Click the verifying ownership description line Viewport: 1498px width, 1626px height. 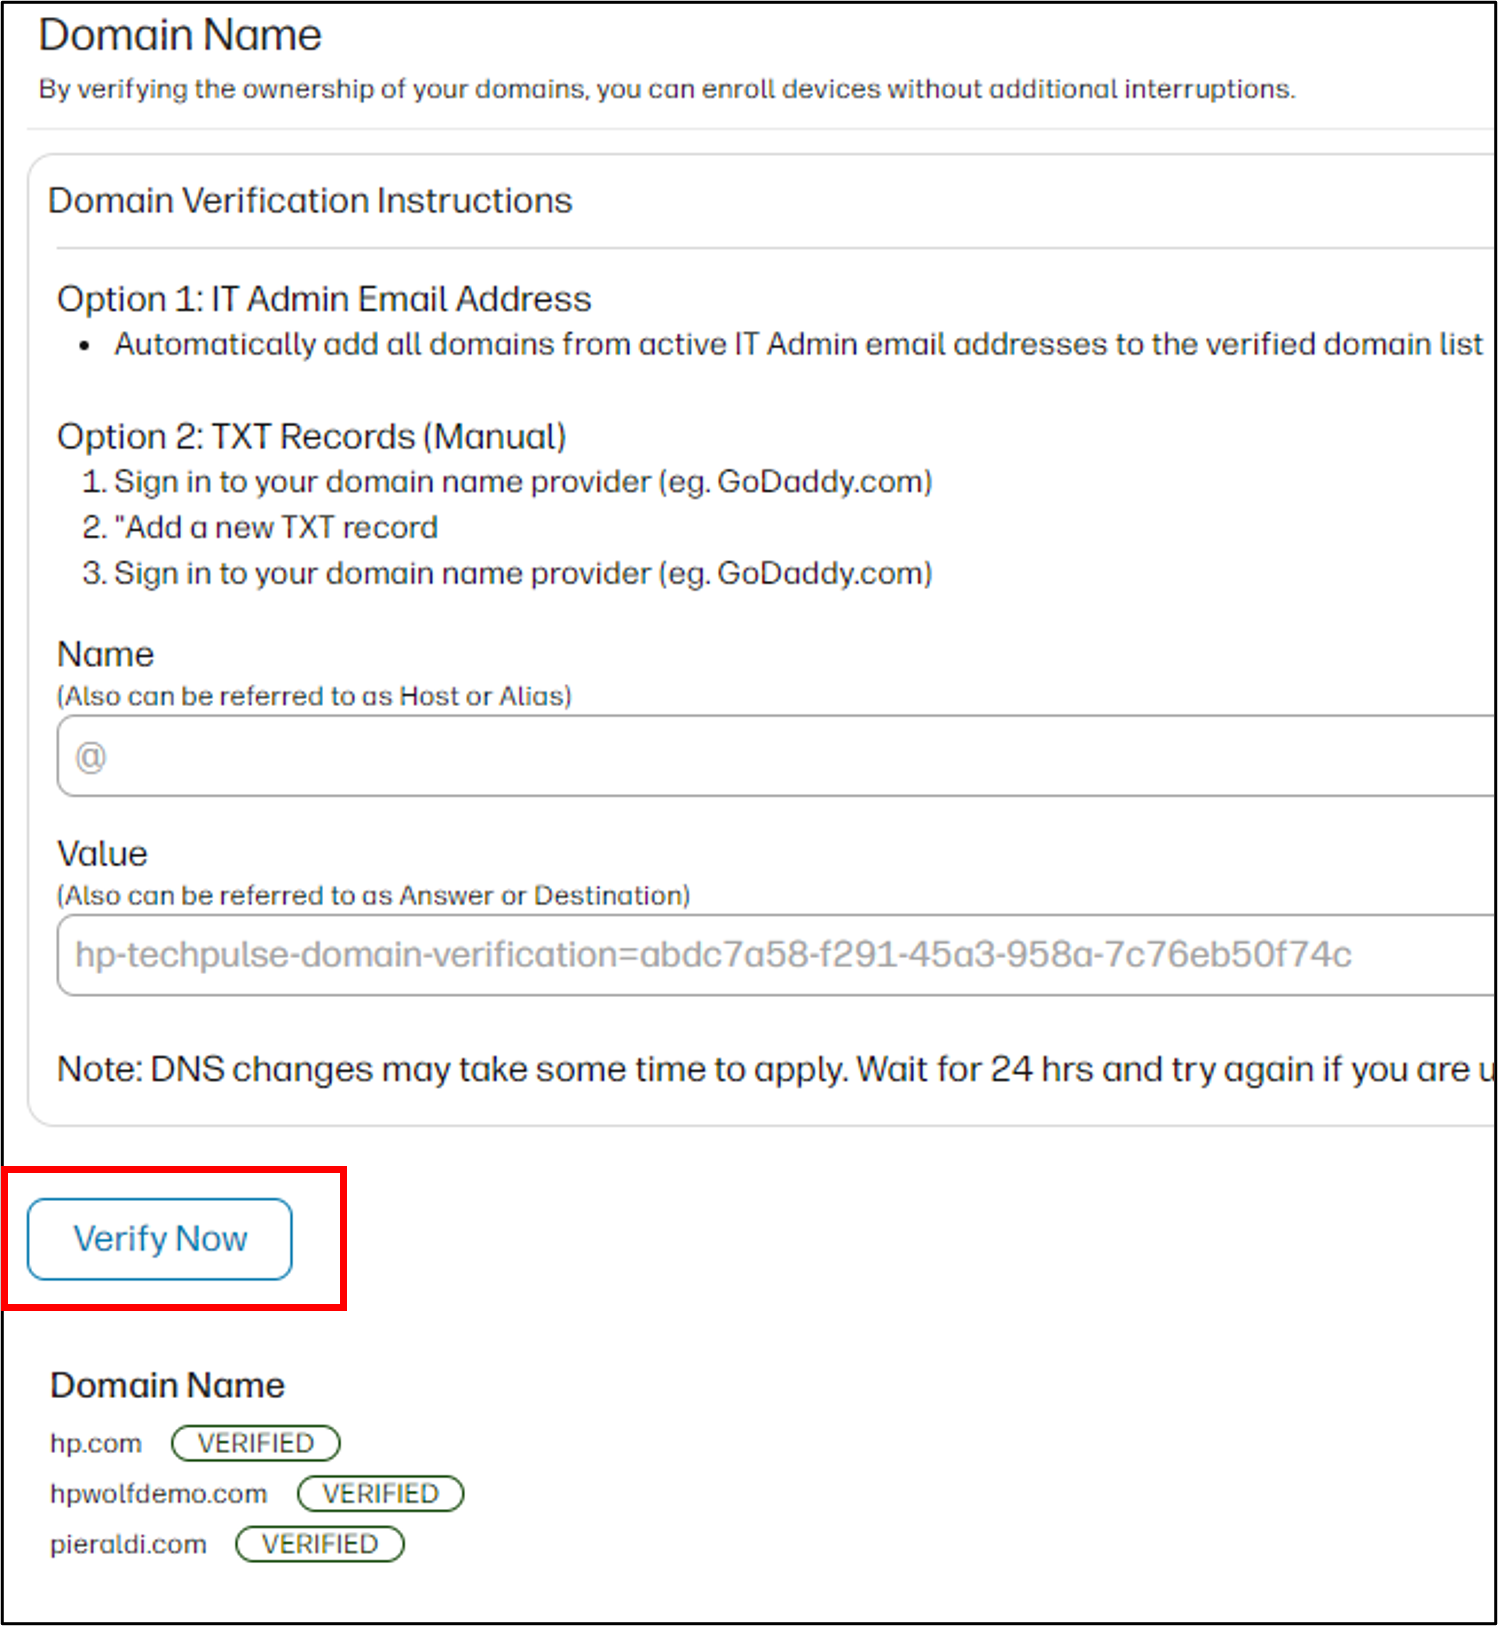[667, 89]
